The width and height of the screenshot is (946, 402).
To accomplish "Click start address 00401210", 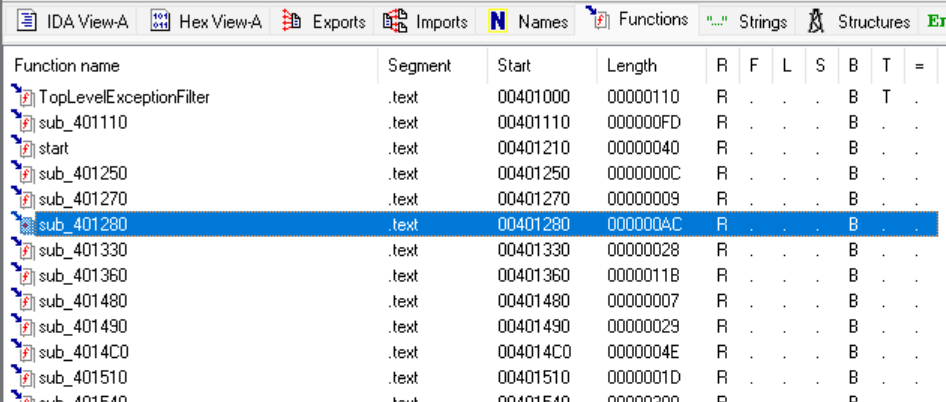I will click(x=533, y=148).
